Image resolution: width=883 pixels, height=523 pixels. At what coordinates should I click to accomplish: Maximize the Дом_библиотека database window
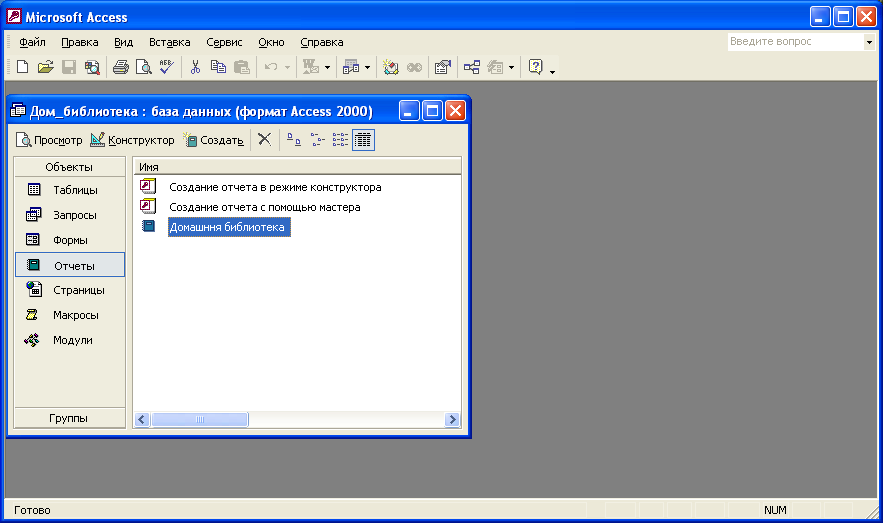[x=432, y=111]
